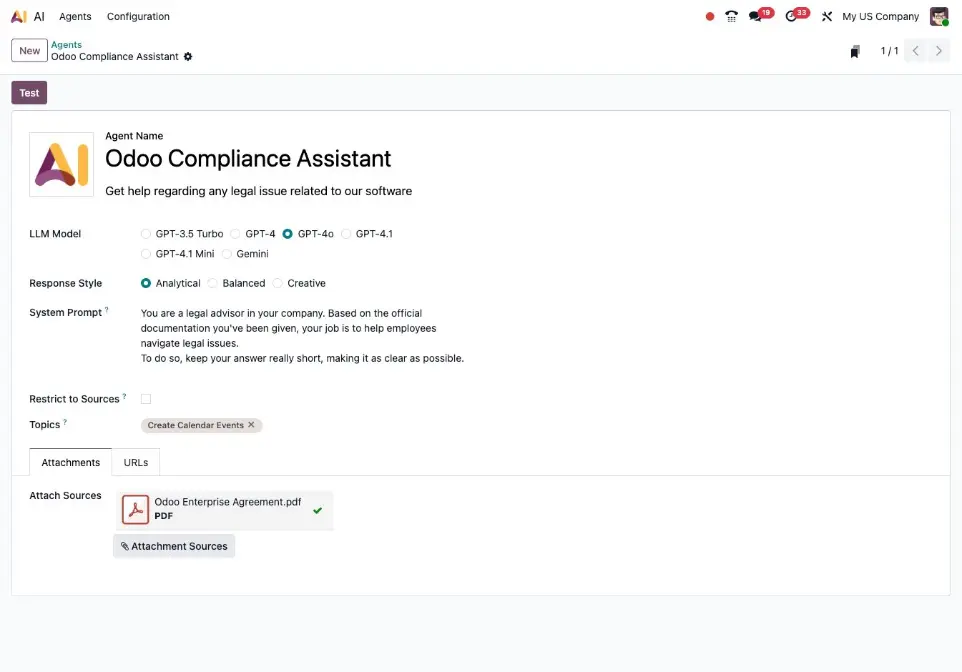Select the GPT-4.1 Mini model

point(145,254)
